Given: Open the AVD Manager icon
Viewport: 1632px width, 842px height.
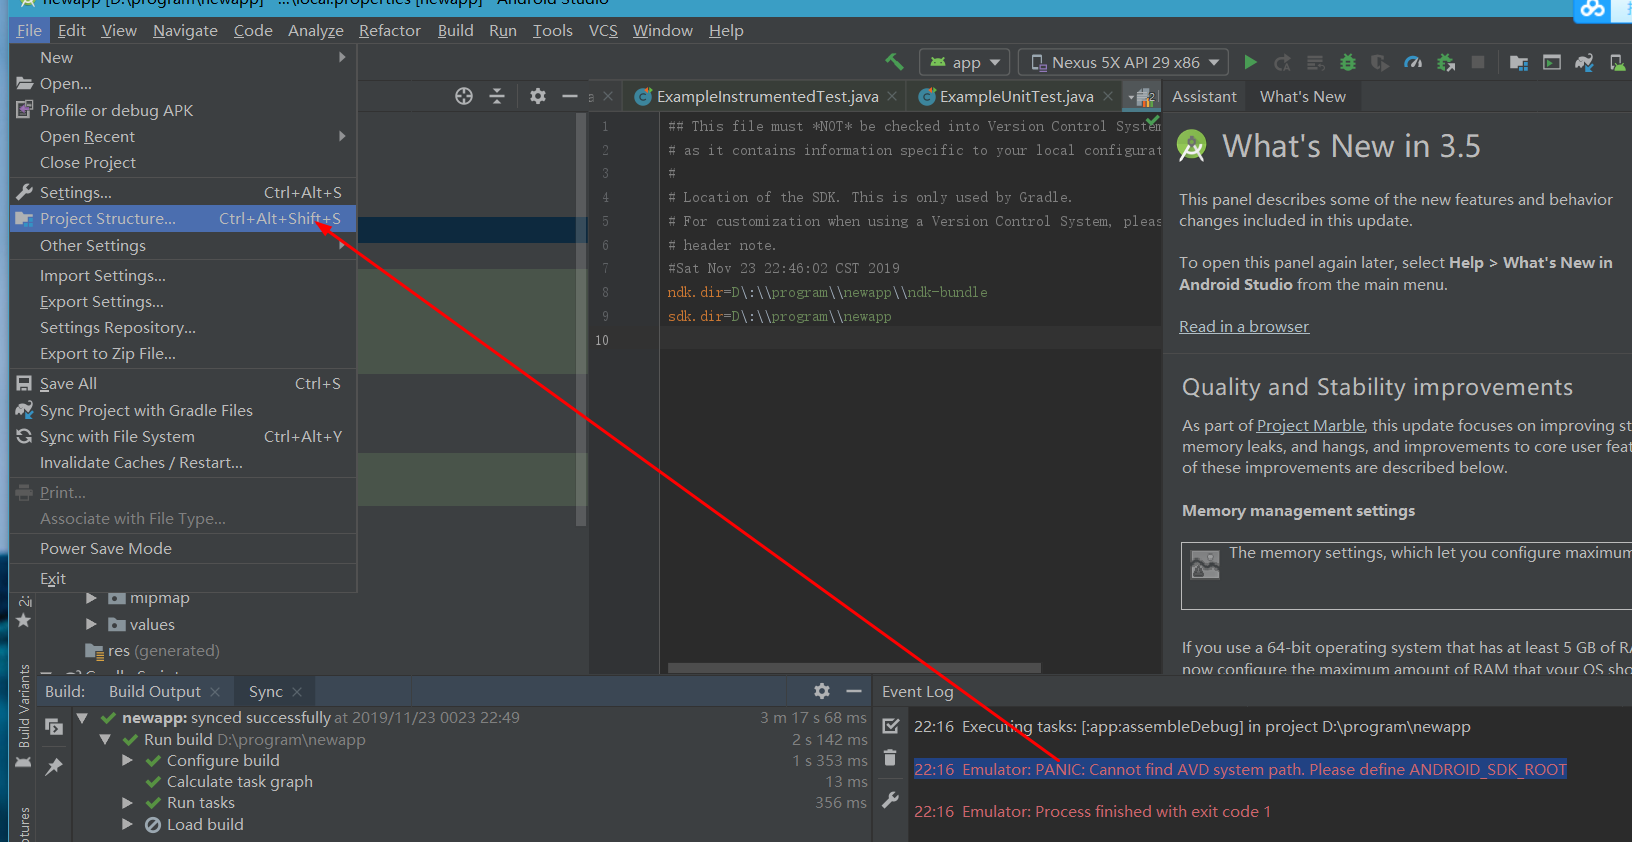Looking at the screenshot, I should (x=1617, y=63).
